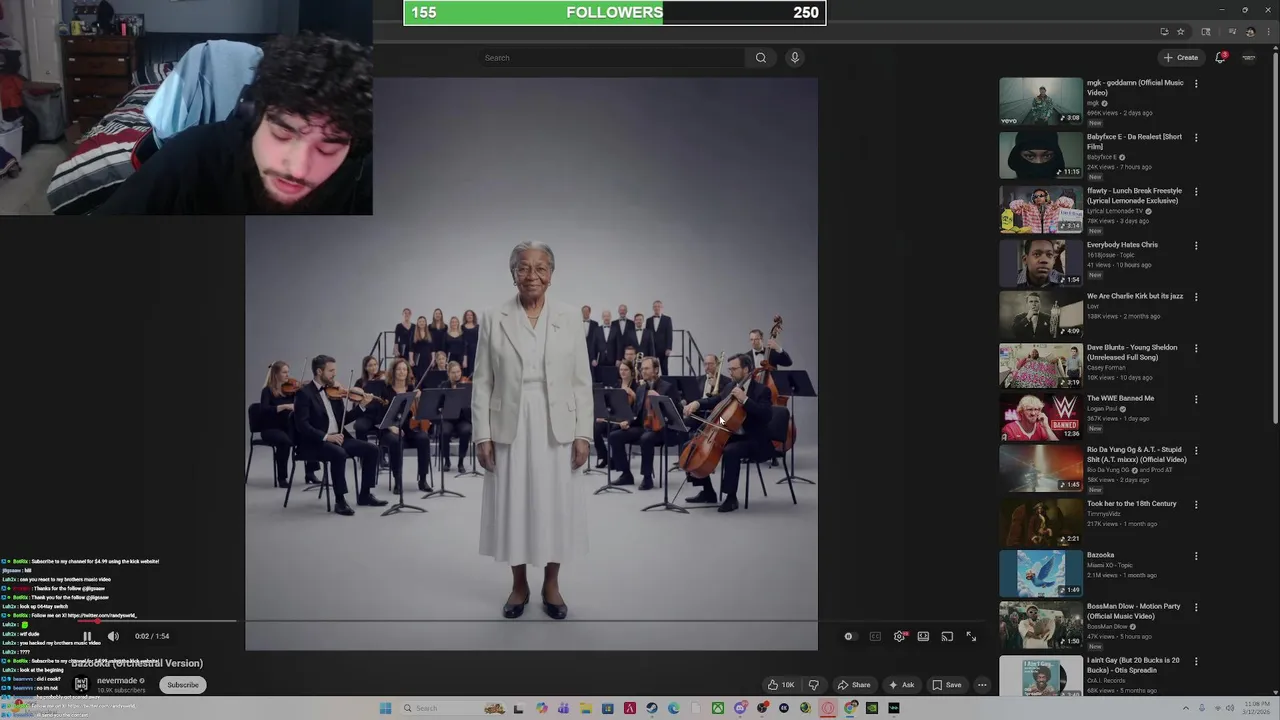
Task: Open BossMan Dlow - Motion Party title
Action: 1134,611
